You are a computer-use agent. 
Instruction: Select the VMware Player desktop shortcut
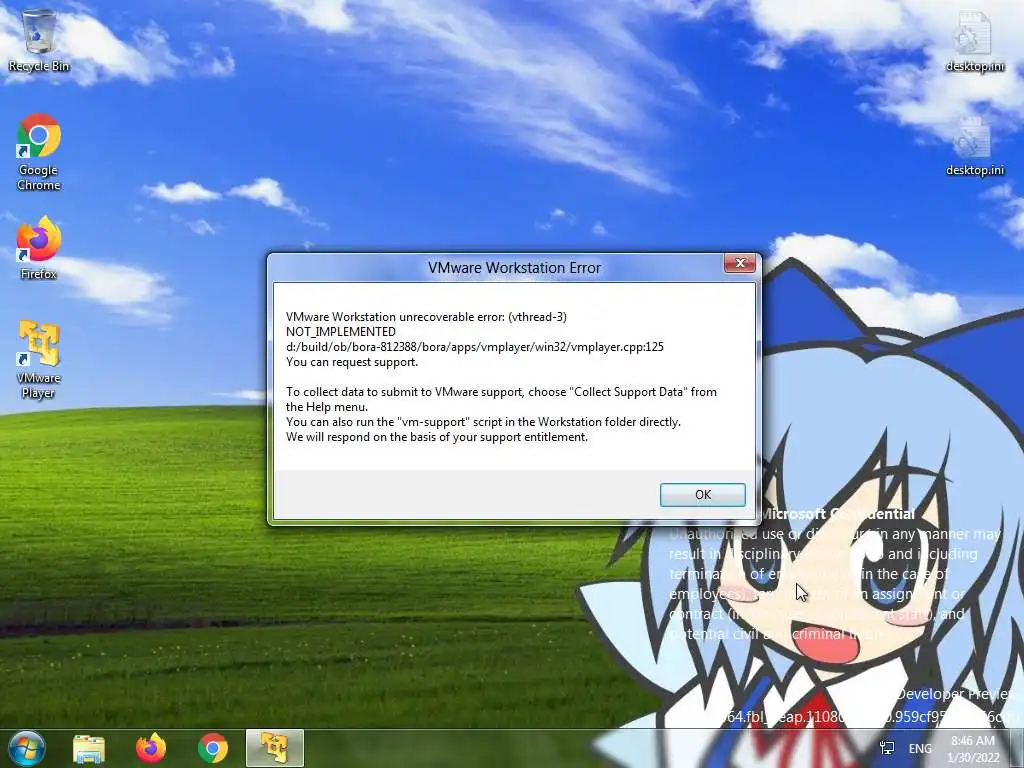pyautogui.click(x=39, y=360)
